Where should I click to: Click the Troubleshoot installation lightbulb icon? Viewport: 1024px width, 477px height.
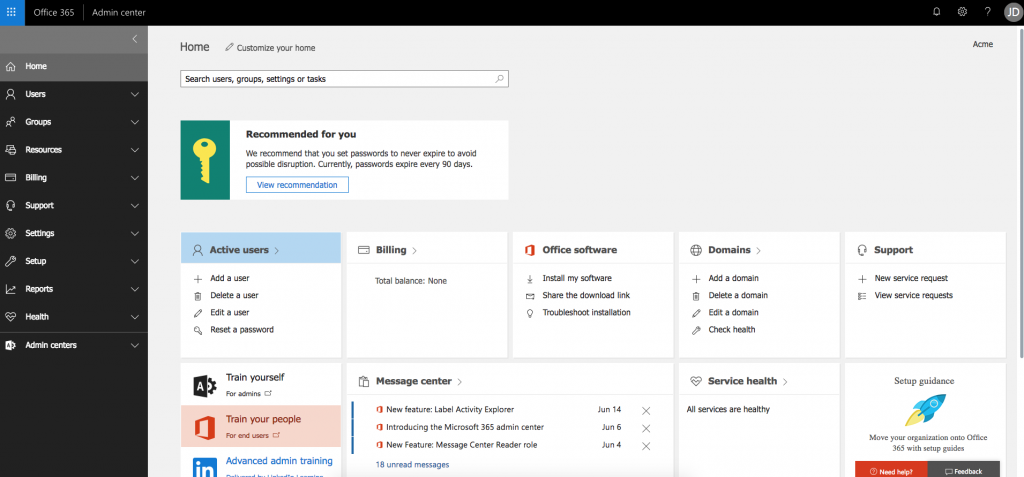tap(530, 313)
